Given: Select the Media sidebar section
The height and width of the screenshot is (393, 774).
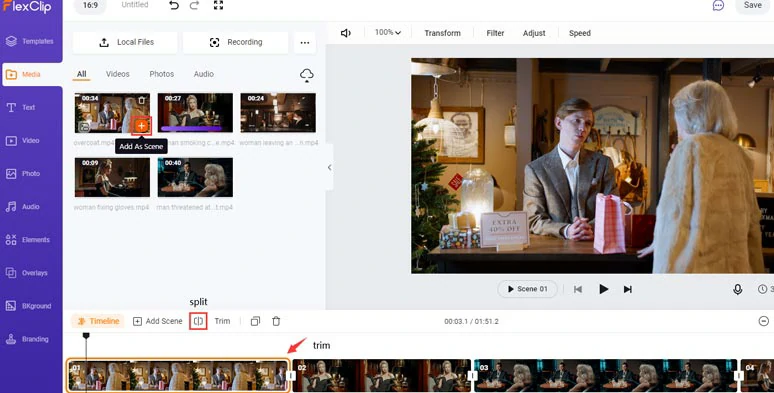Looking at the screenshot, I should point(32,75).
